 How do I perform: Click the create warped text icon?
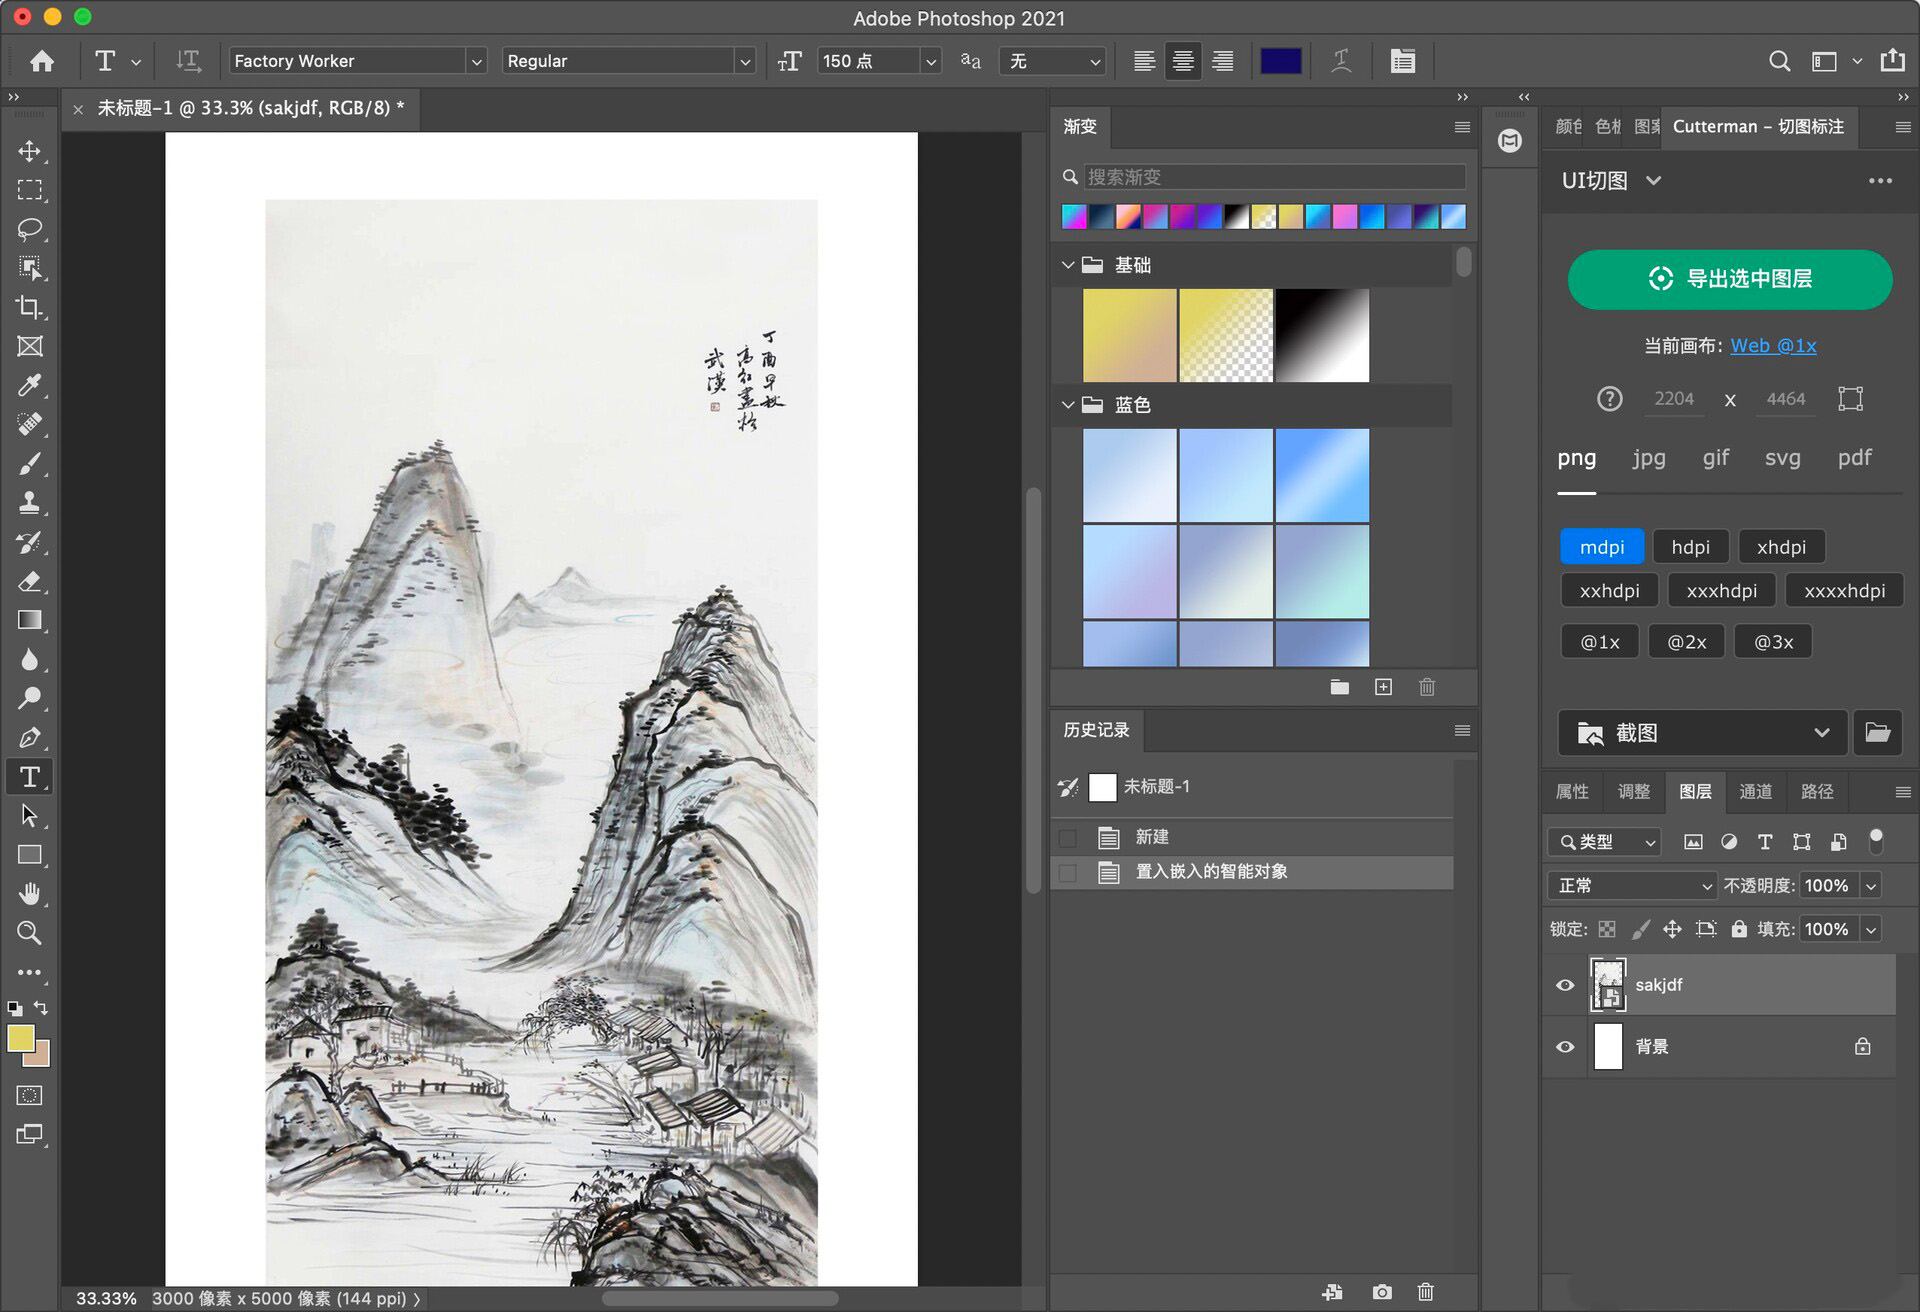pos(1341,61)
